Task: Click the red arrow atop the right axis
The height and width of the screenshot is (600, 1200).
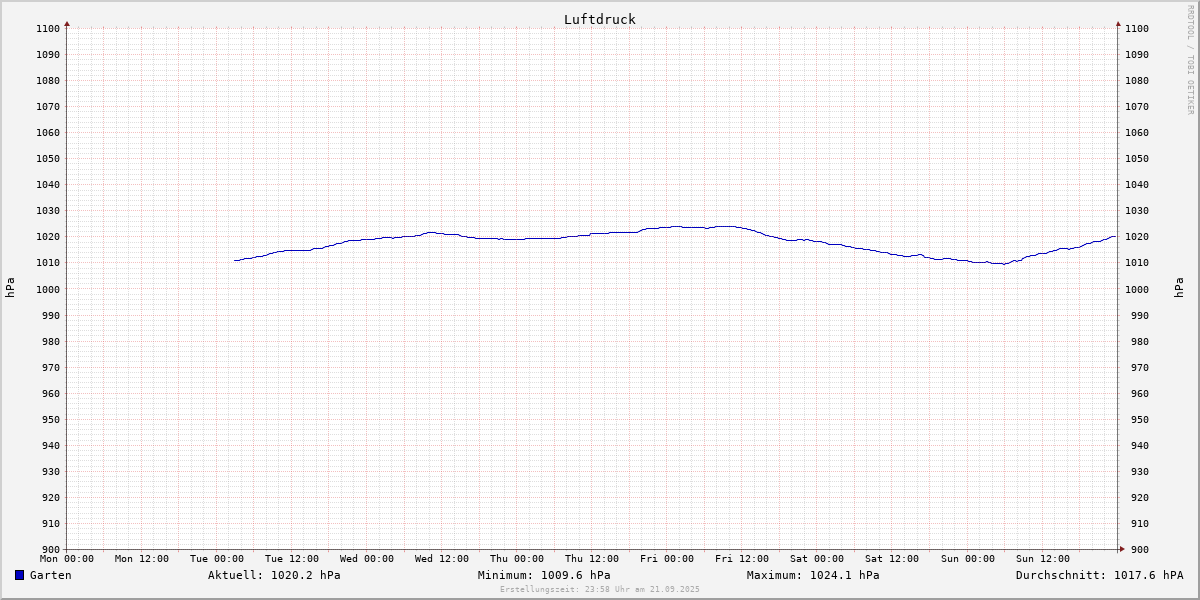Action: (x=1118, y=23)
